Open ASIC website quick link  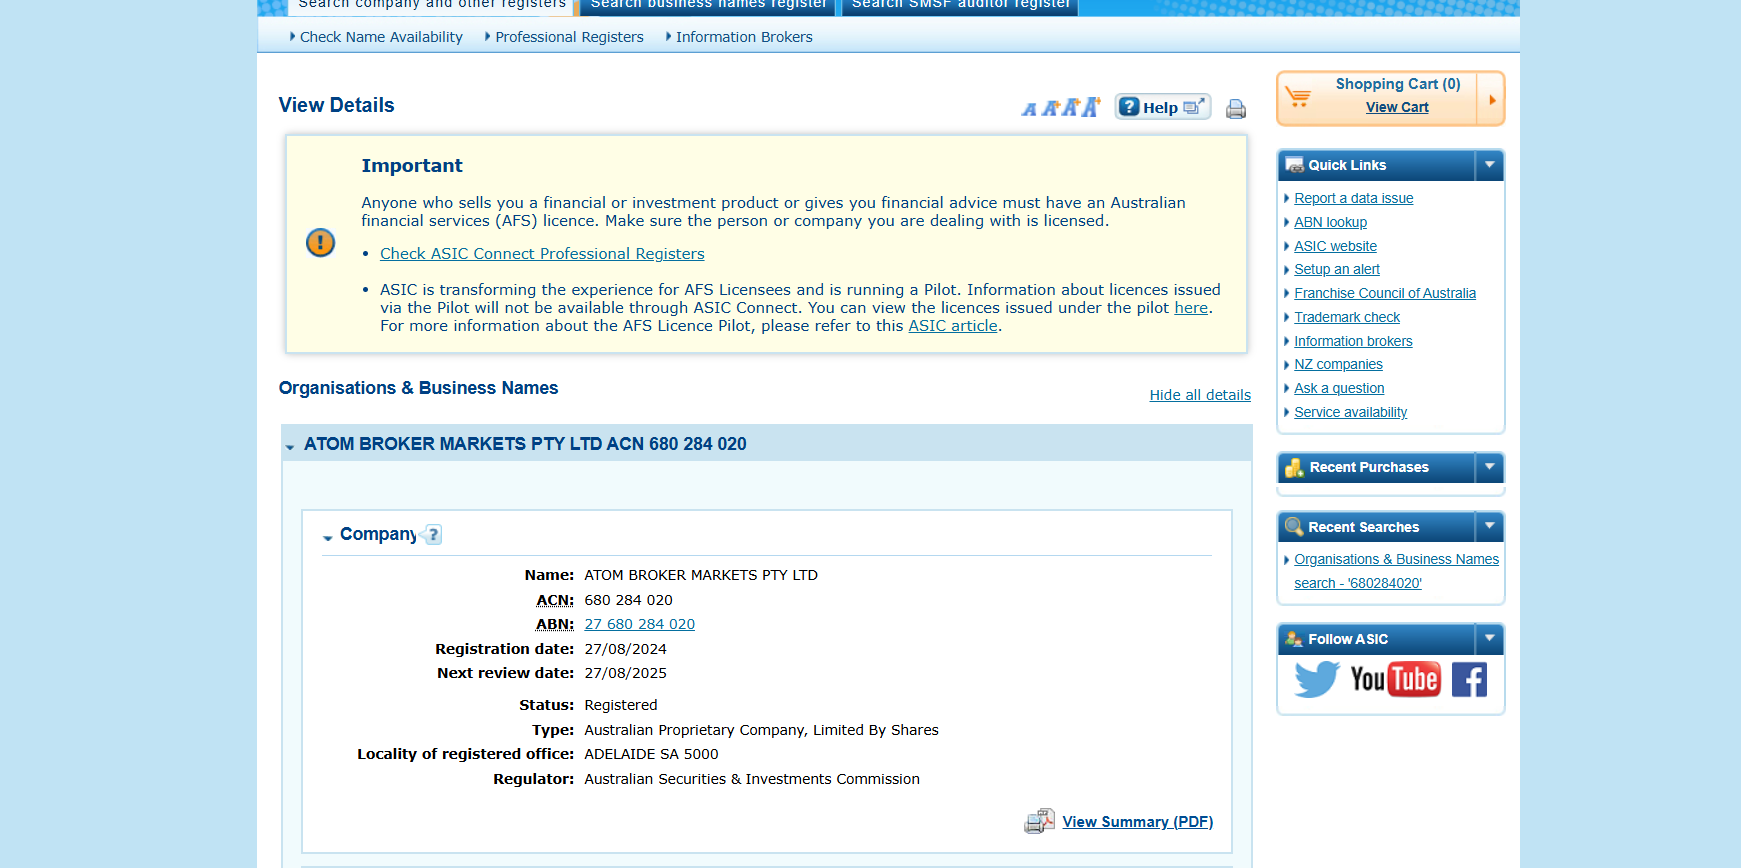tap(1335, 246)
